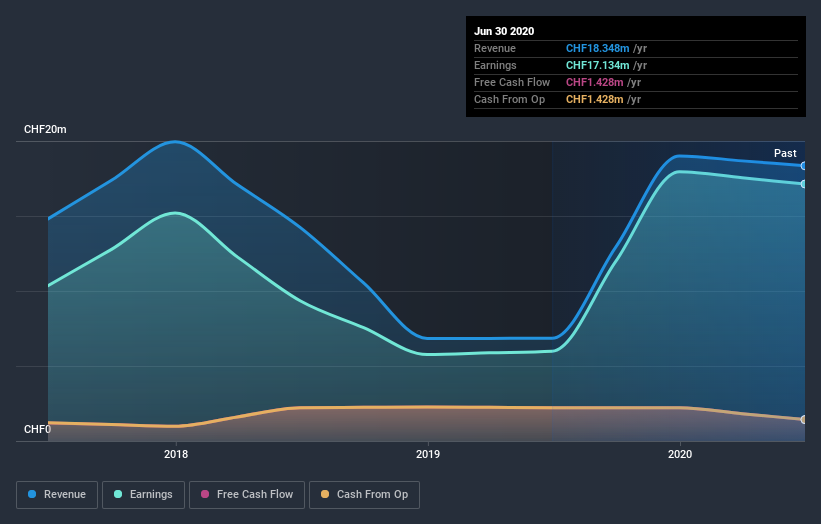The height and width of the screenshot is (524, 821).
Task: Click the CHF1.428m Free Cash Flow value
Action: [x=594, y=82]
